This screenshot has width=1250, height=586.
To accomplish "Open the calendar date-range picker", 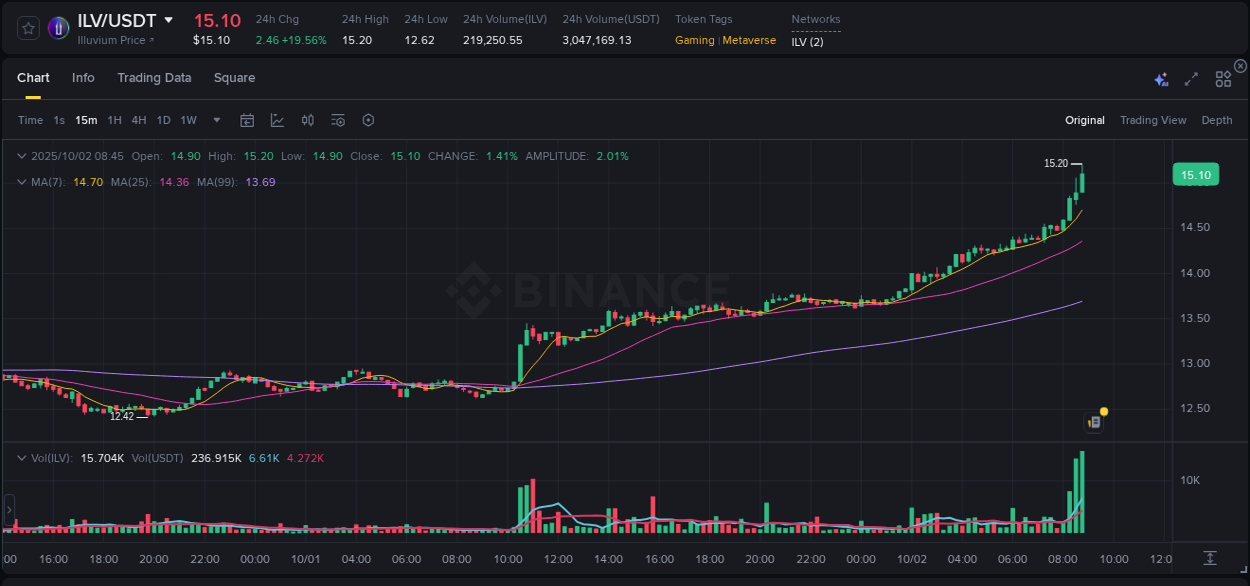I will (x=247, y=120).
